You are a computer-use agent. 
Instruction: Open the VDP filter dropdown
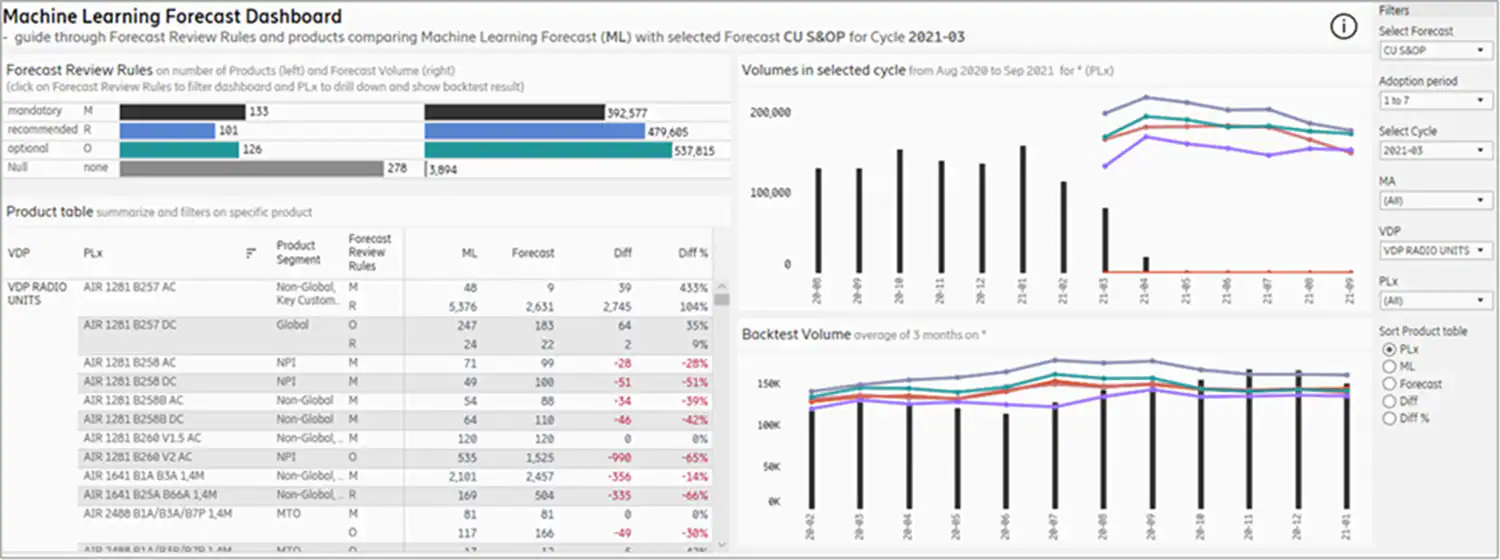1435,250
